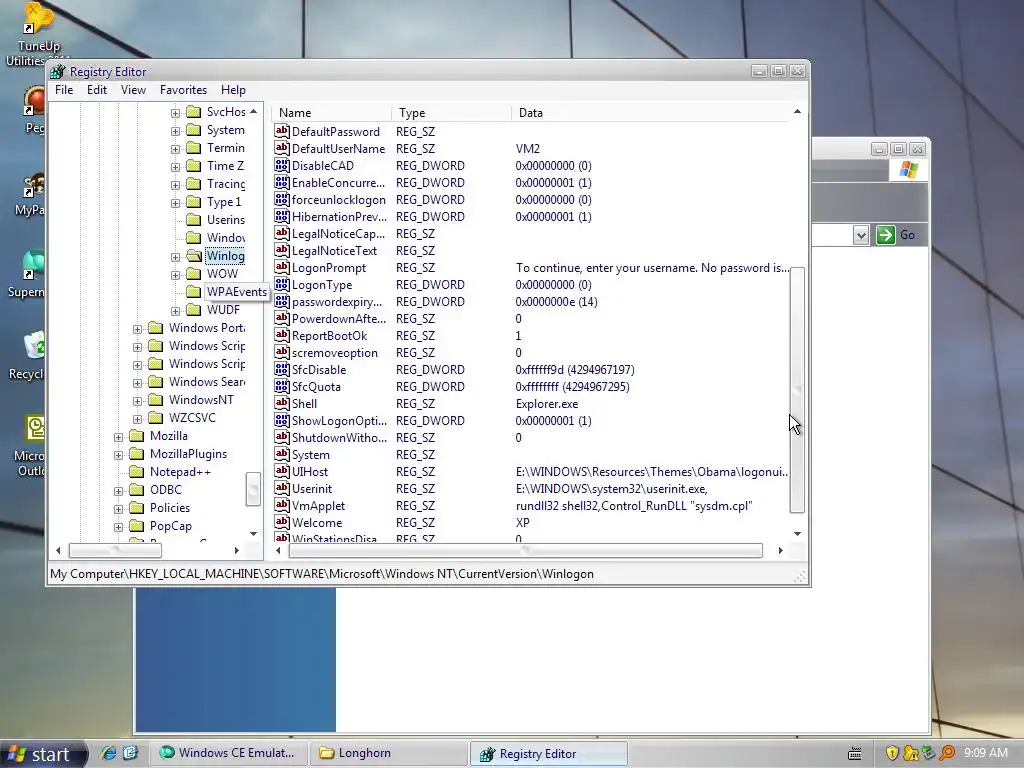The height and width of the screenshot is (768, 1024).
Task: Expand the MozillaPlugins tree node
Action: tap(118, 455)
